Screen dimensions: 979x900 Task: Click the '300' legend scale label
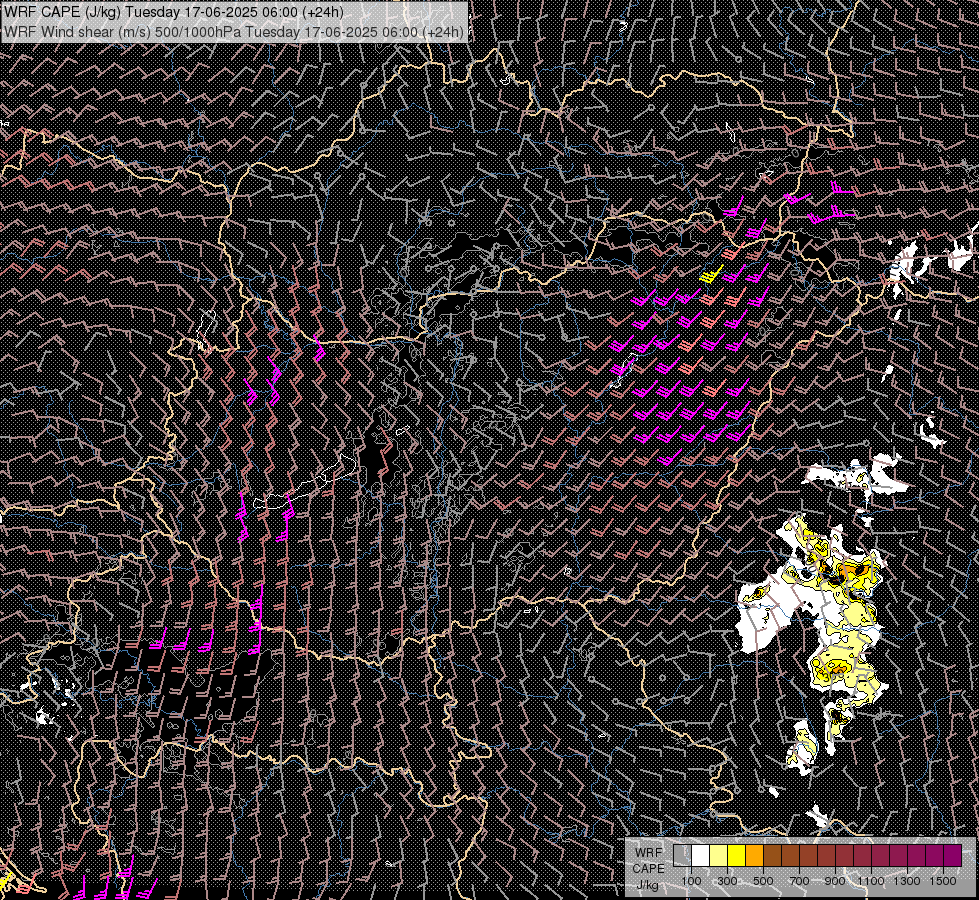tap(727, 881)
